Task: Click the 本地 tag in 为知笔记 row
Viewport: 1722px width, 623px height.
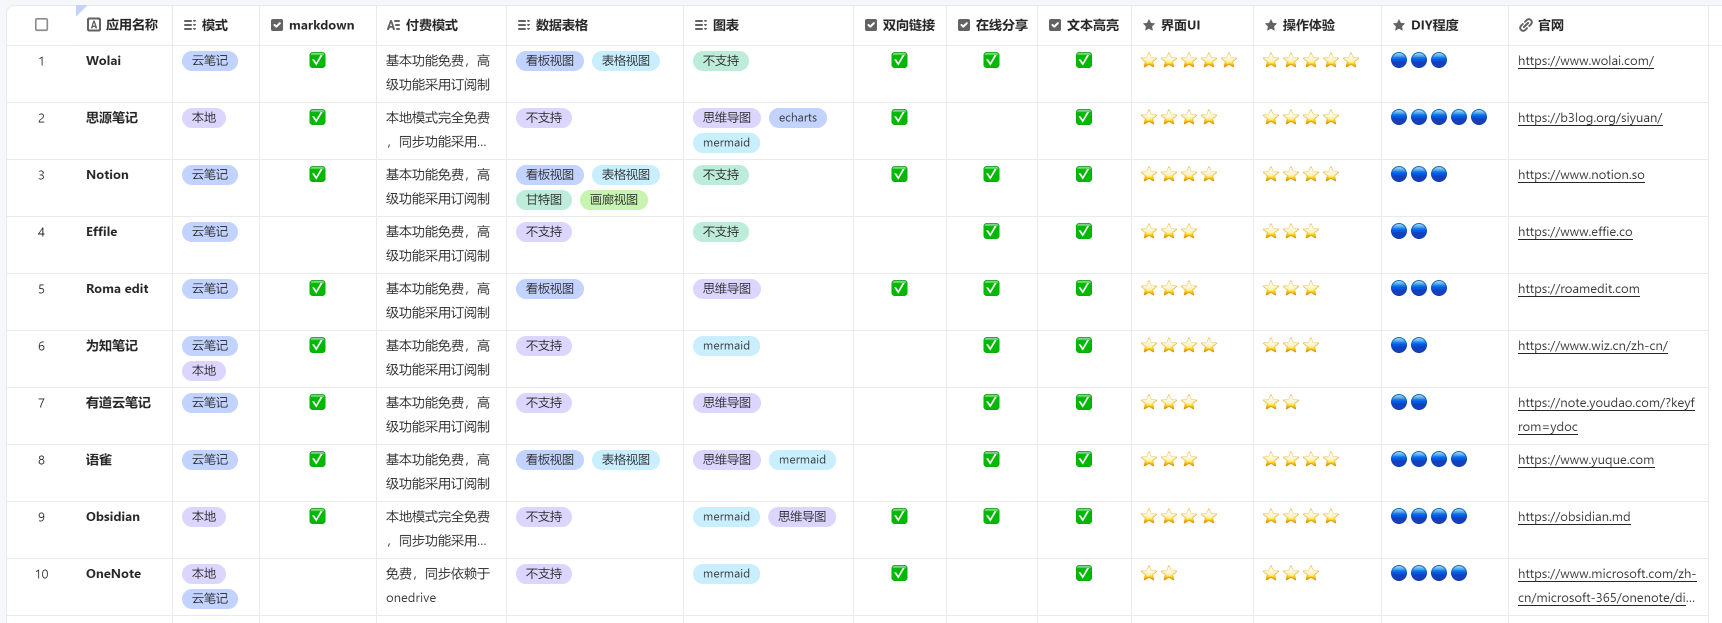Action: pyautogui.click(x=204, y=371)
